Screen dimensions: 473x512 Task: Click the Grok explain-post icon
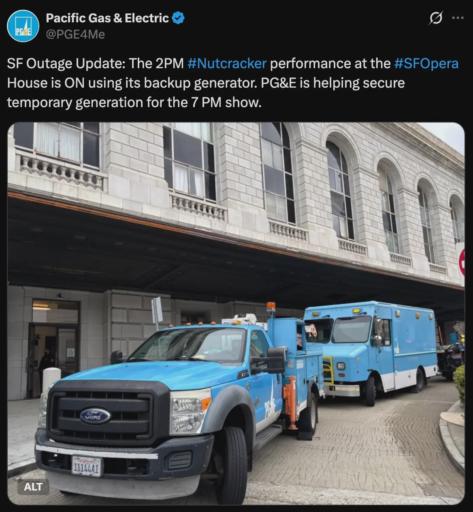click(x=436, y=18)
